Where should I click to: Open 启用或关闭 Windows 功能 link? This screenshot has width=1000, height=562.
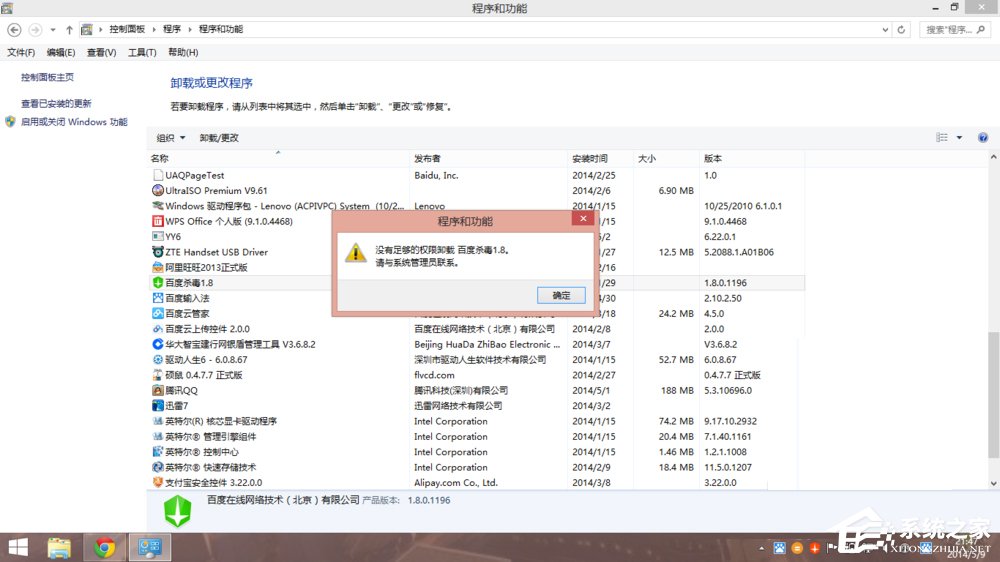click(x=74, y=122)
